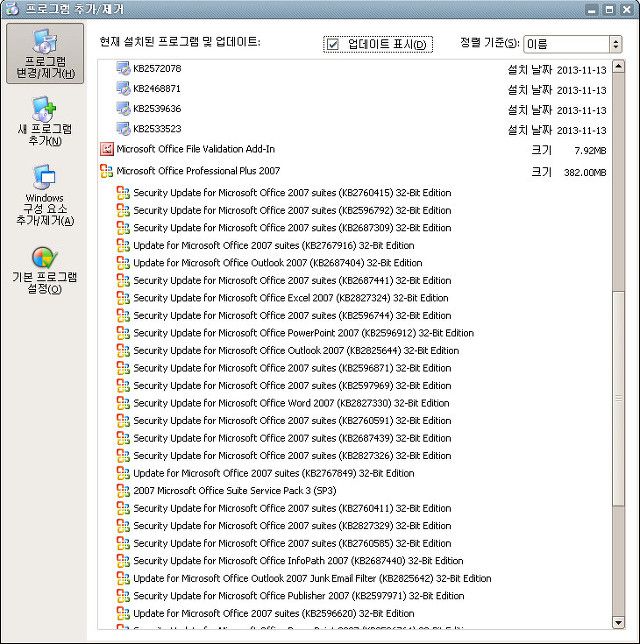
Task: Click the icon beside KB2533523
Action: pyautogui.click(x=123, y=129)
